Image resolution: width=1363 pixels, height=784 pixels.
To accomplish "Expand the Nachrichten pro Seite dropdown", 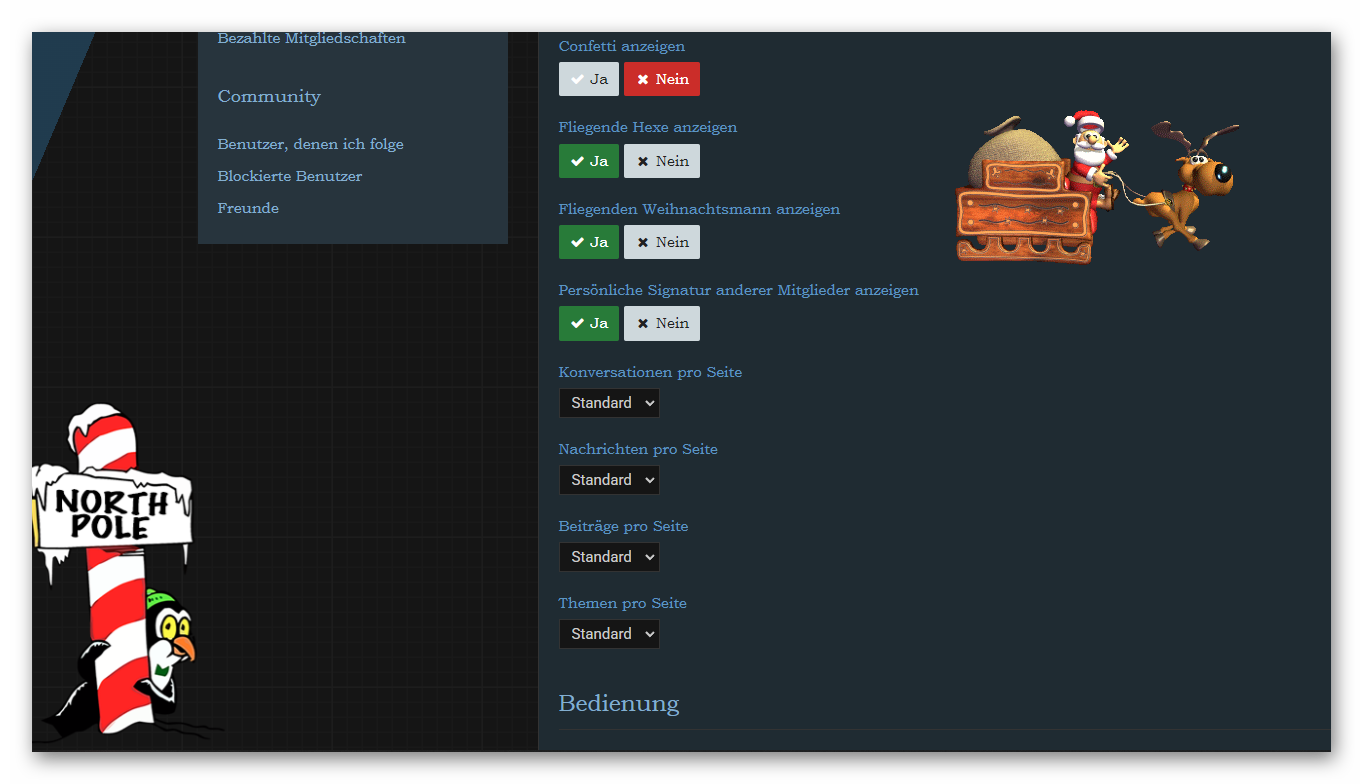I will 609,480.
